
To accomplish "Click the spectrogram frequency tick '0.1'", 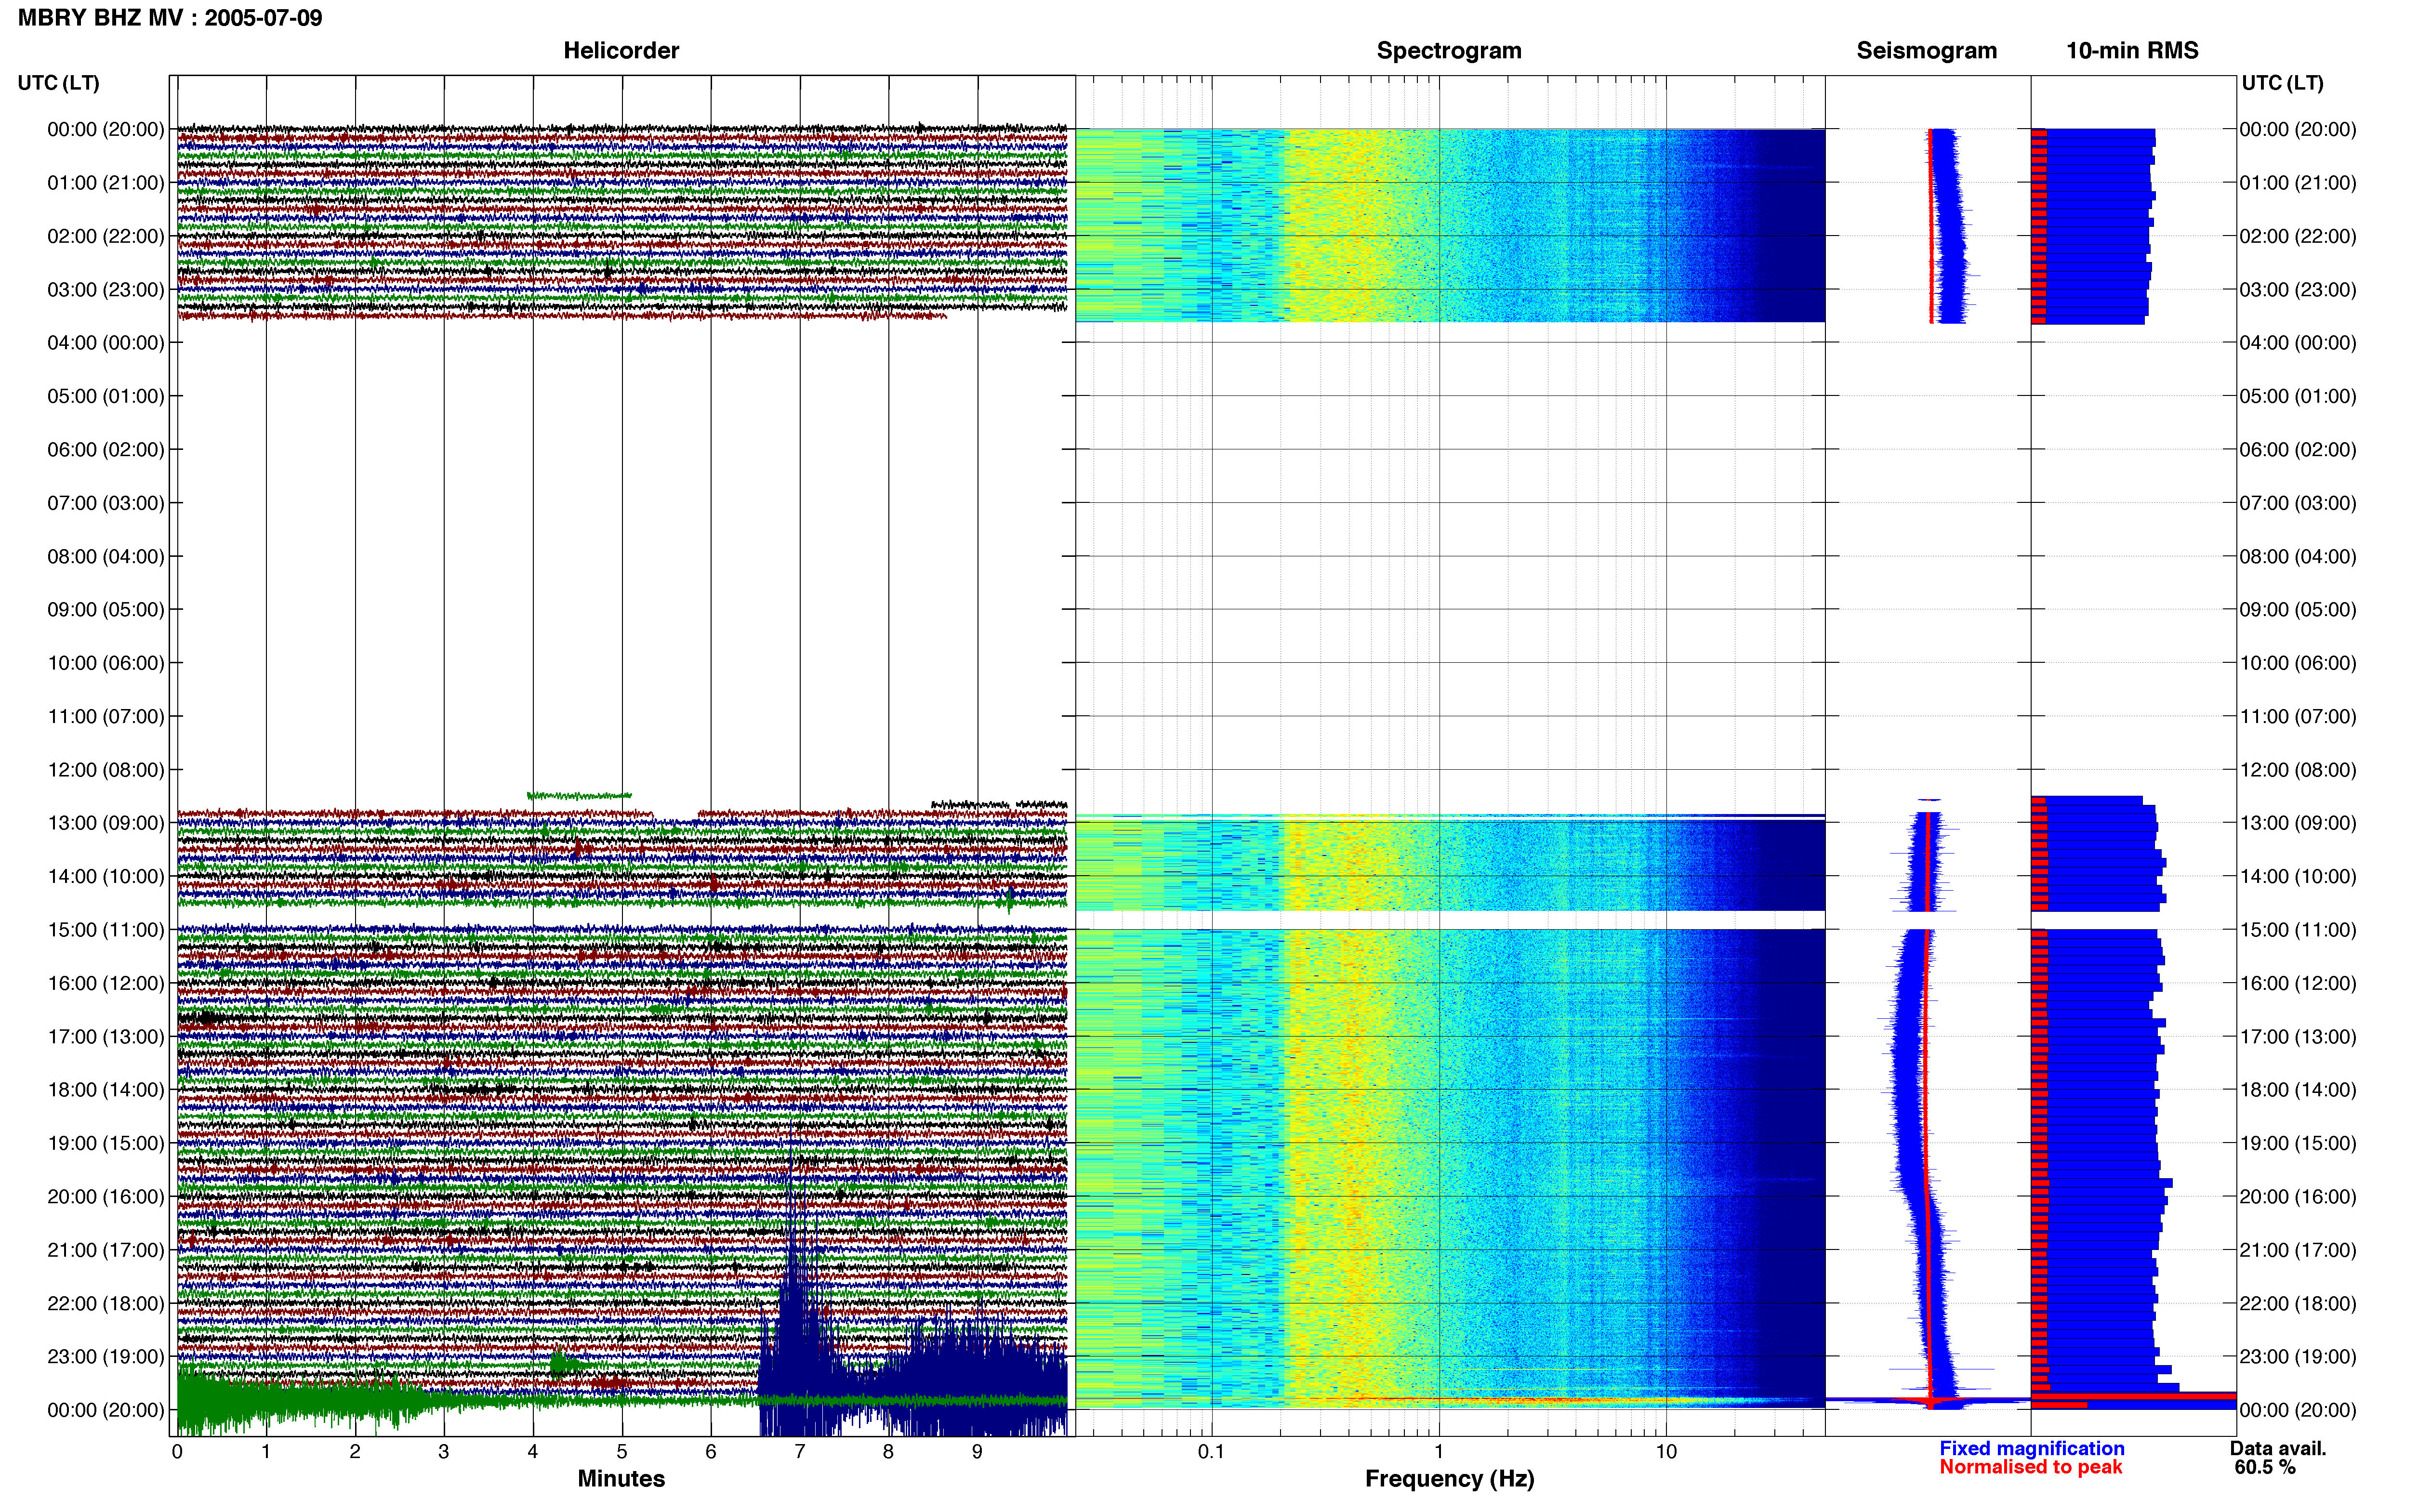I will [1211, 1452].
